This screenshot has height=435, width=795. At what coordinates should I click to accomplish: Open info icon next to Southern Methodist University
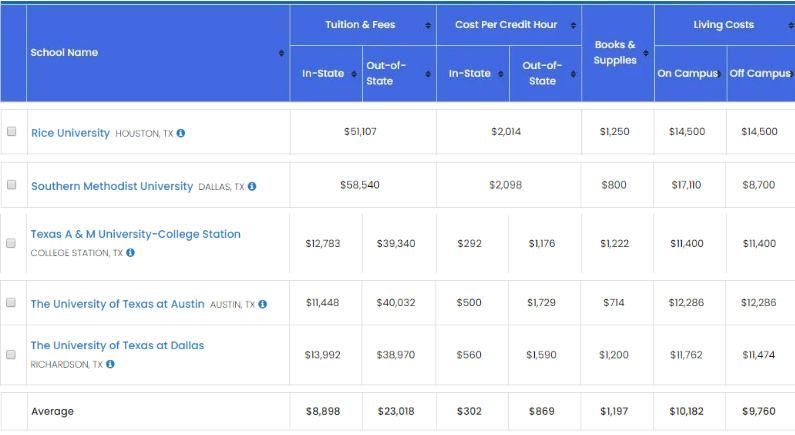(252, 187)
